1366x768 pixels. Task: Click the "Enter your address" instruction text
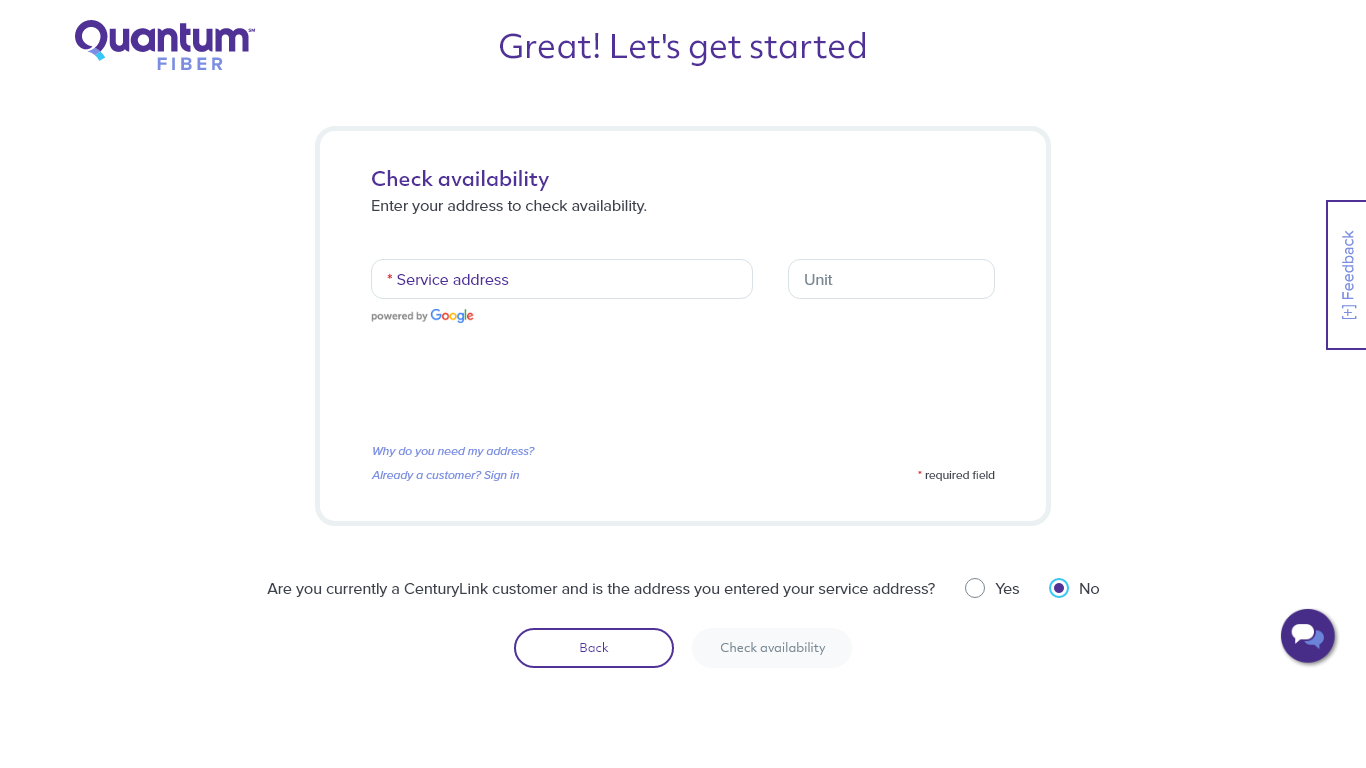pos(509,206)
